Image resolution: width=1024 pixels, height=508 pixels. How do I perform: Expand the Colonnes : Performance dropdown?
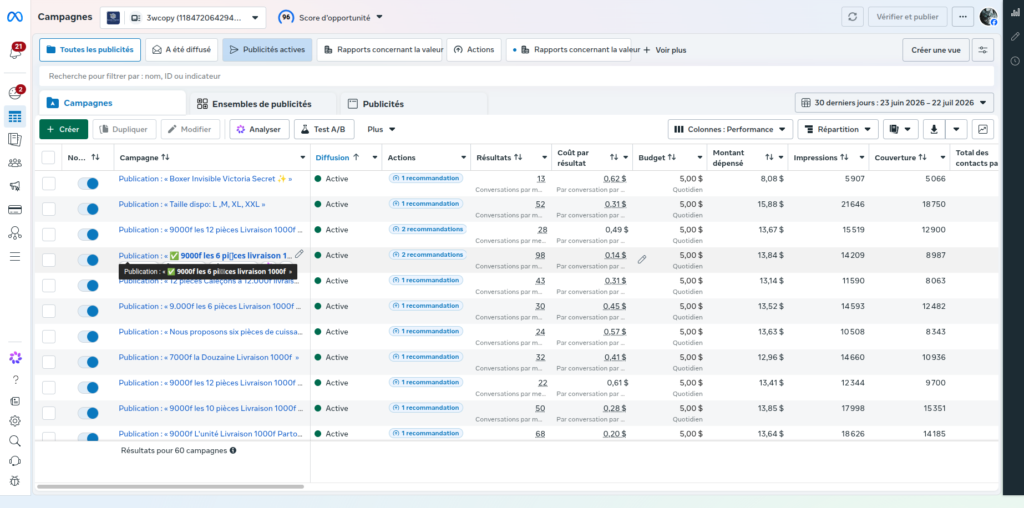(730, 129)
